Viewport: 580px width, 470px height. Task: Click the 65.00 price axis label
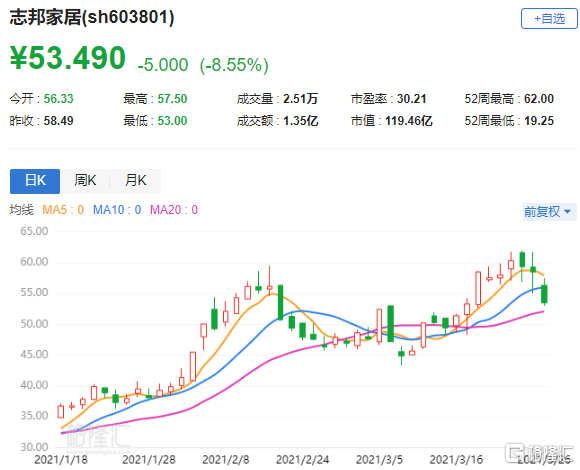(34, 231)
